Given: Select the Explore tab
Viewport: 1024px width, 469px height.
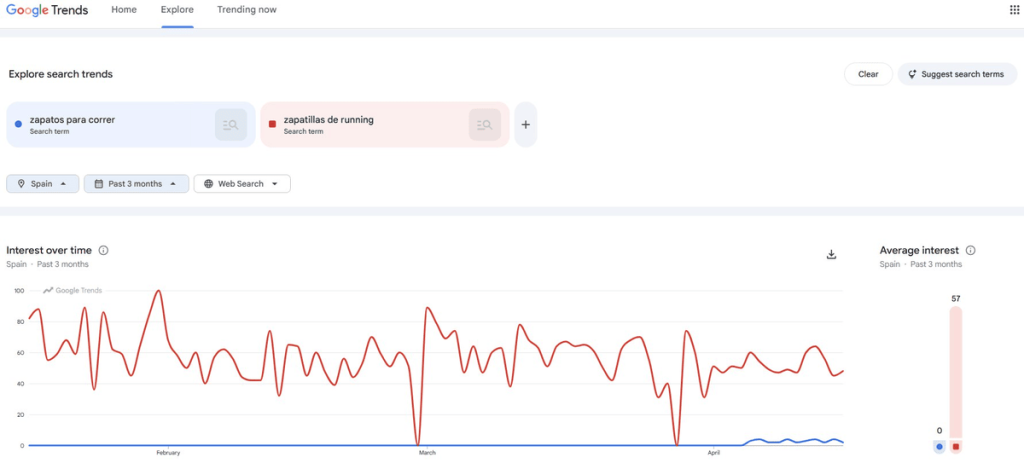Looking at the screenshot, I should (x=177, y=10).
